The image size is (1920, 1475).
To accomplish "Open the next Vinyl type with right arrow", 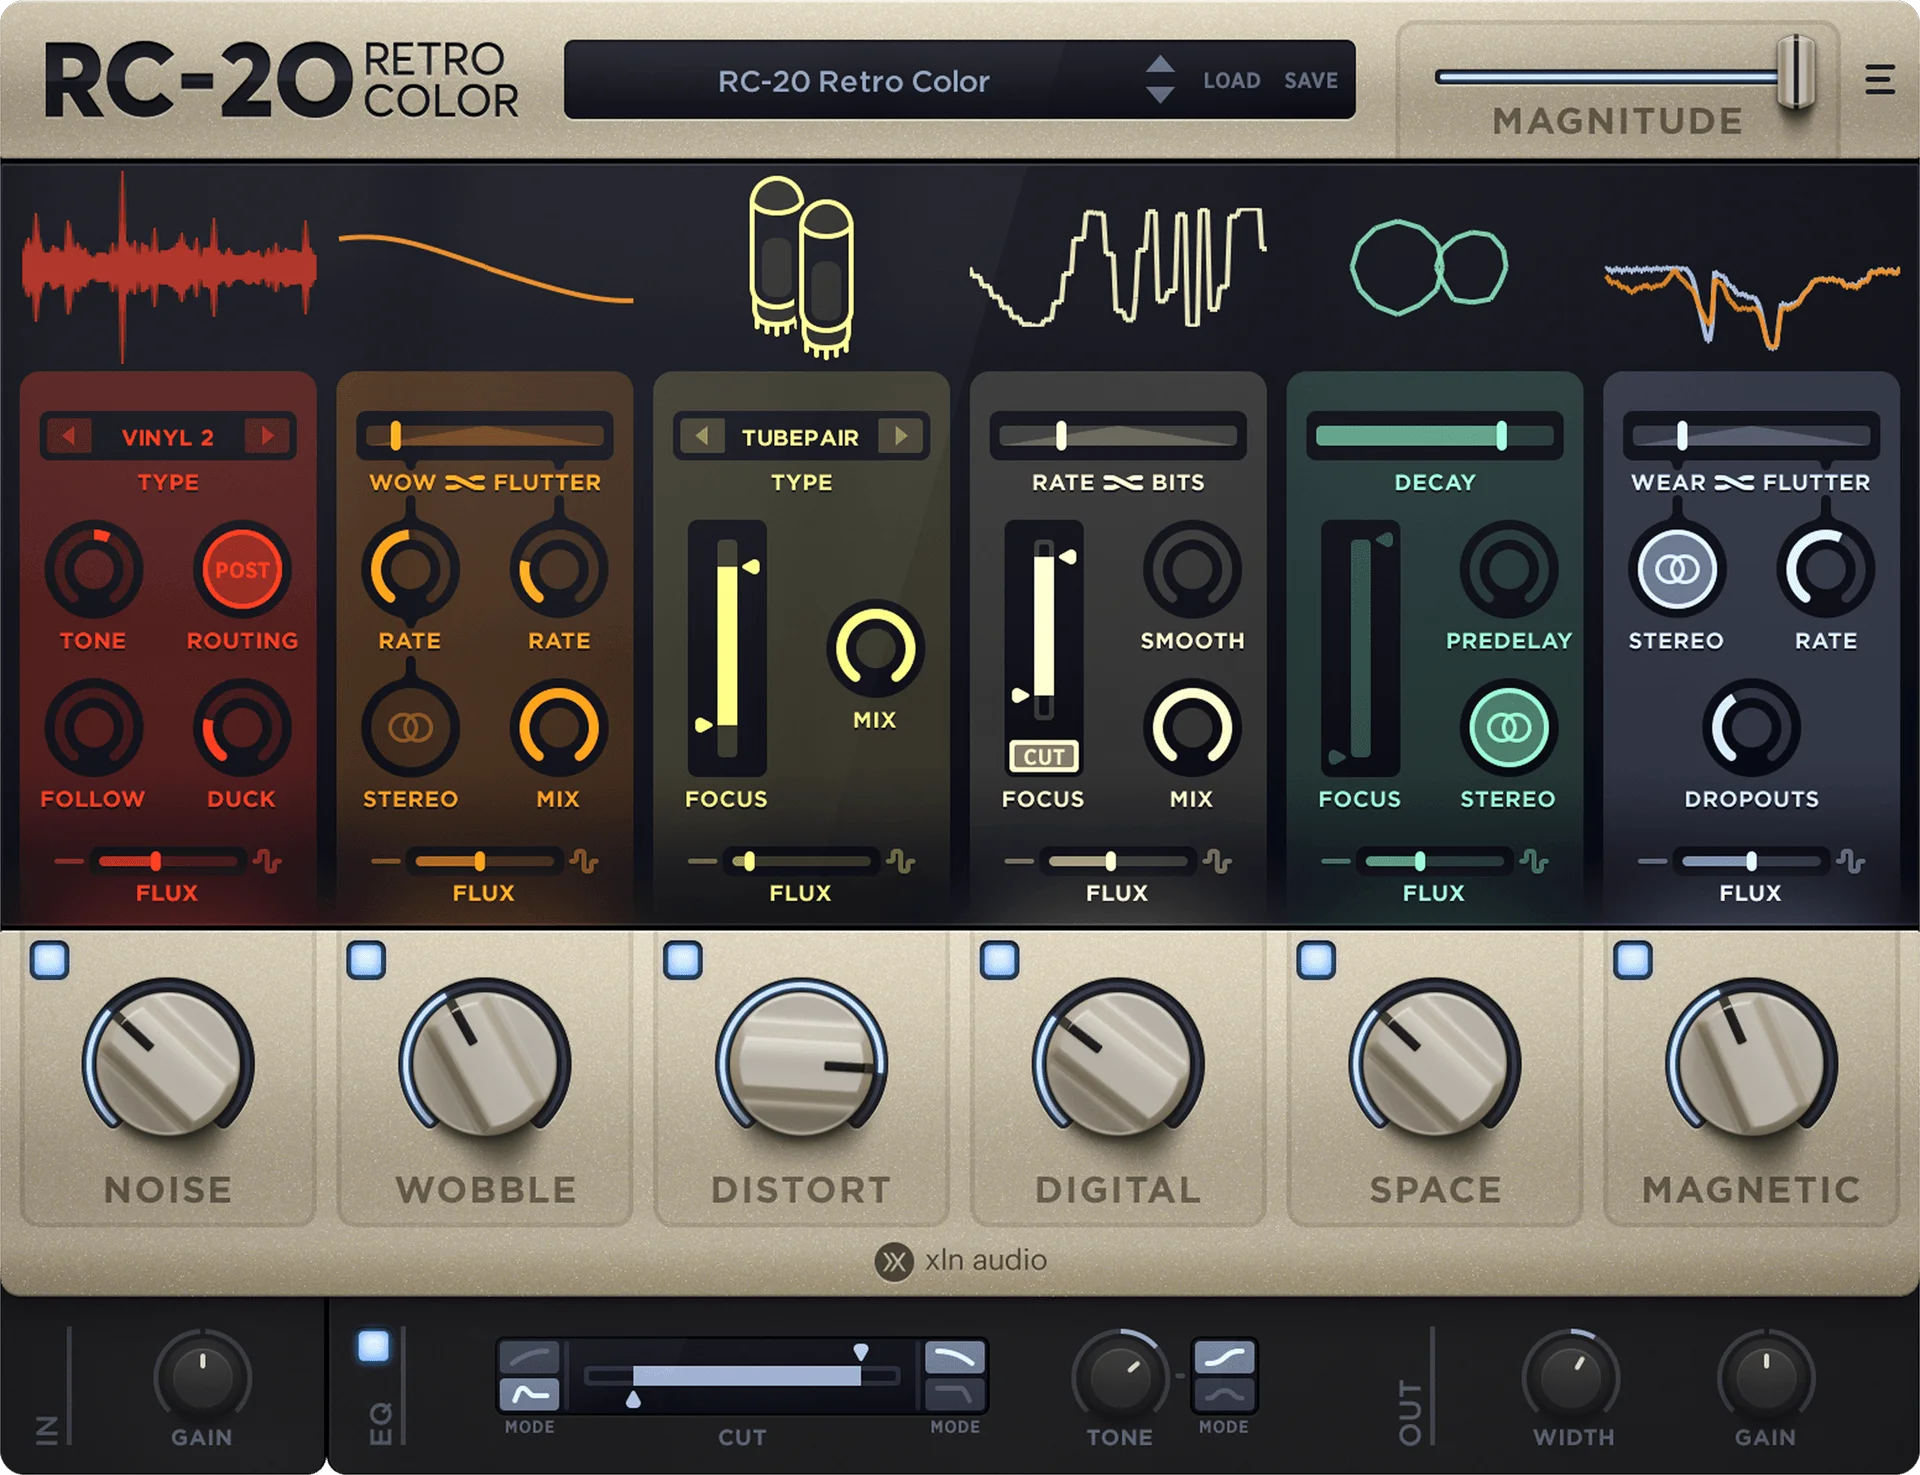I will coord(268,436).
